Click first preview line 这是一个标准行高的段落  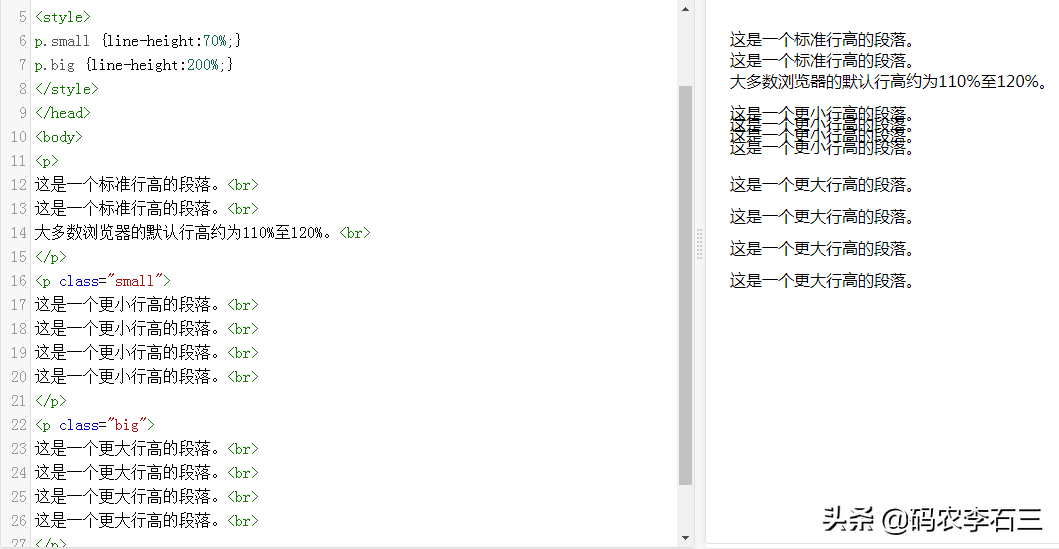[x=822, y=40]
